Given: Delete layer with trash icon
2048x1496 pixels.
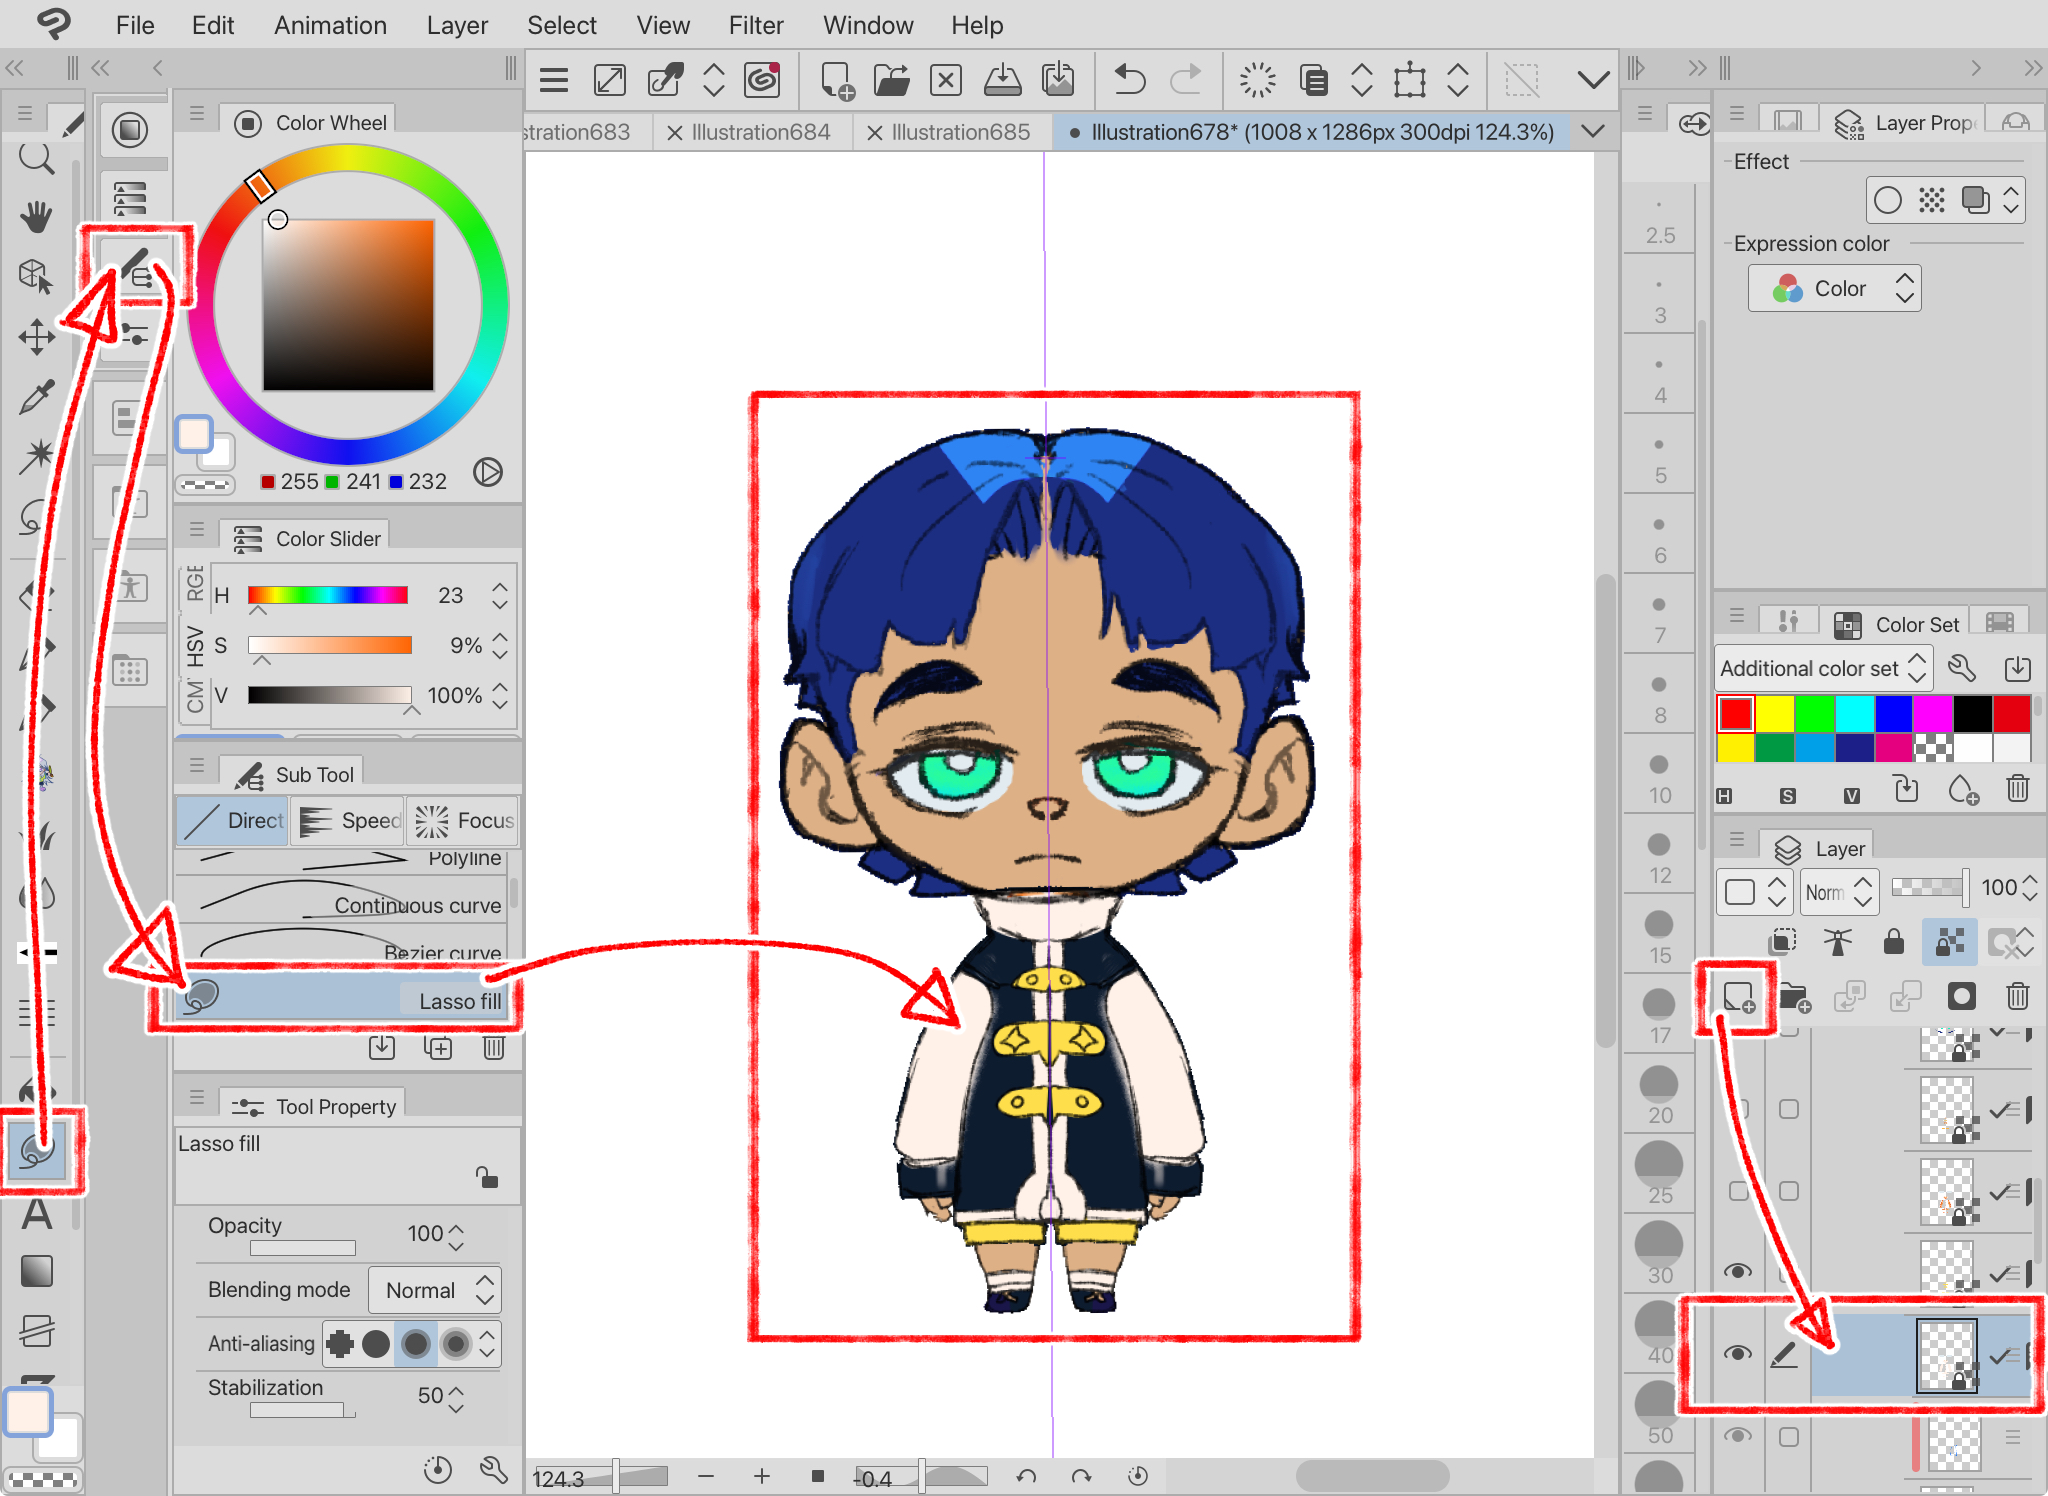Looking at the screenshot, I should tap(2017, 996).
